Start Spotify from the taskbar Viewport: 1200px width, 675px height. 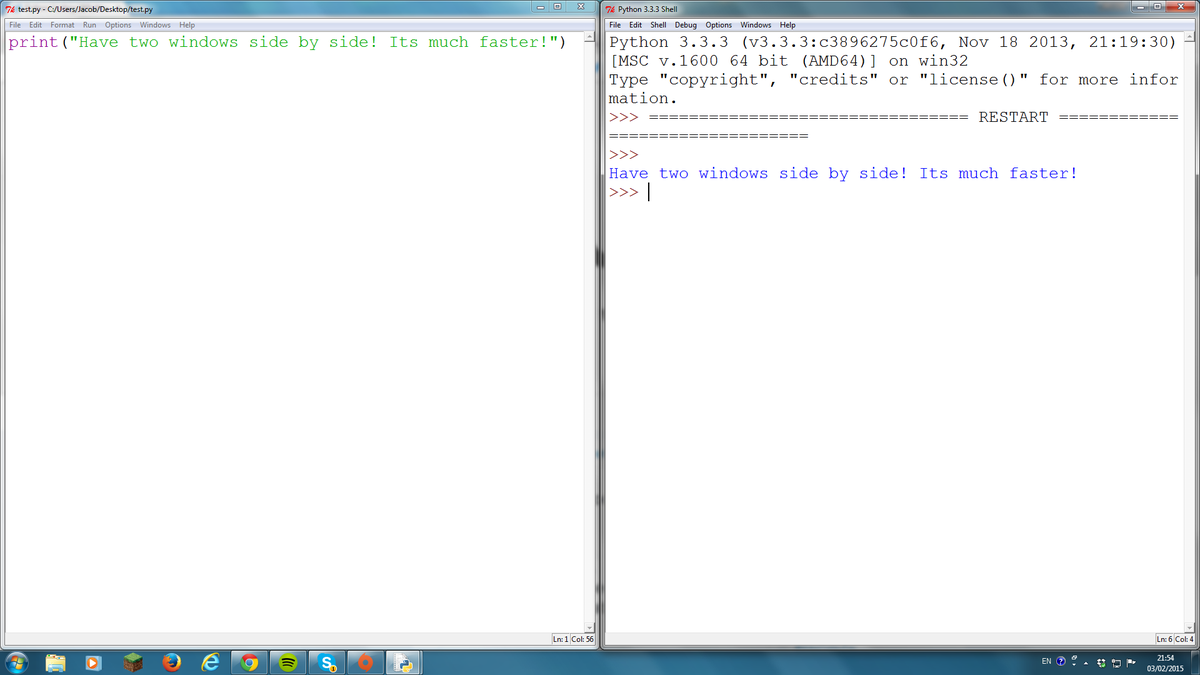click(x=289, y=661)
